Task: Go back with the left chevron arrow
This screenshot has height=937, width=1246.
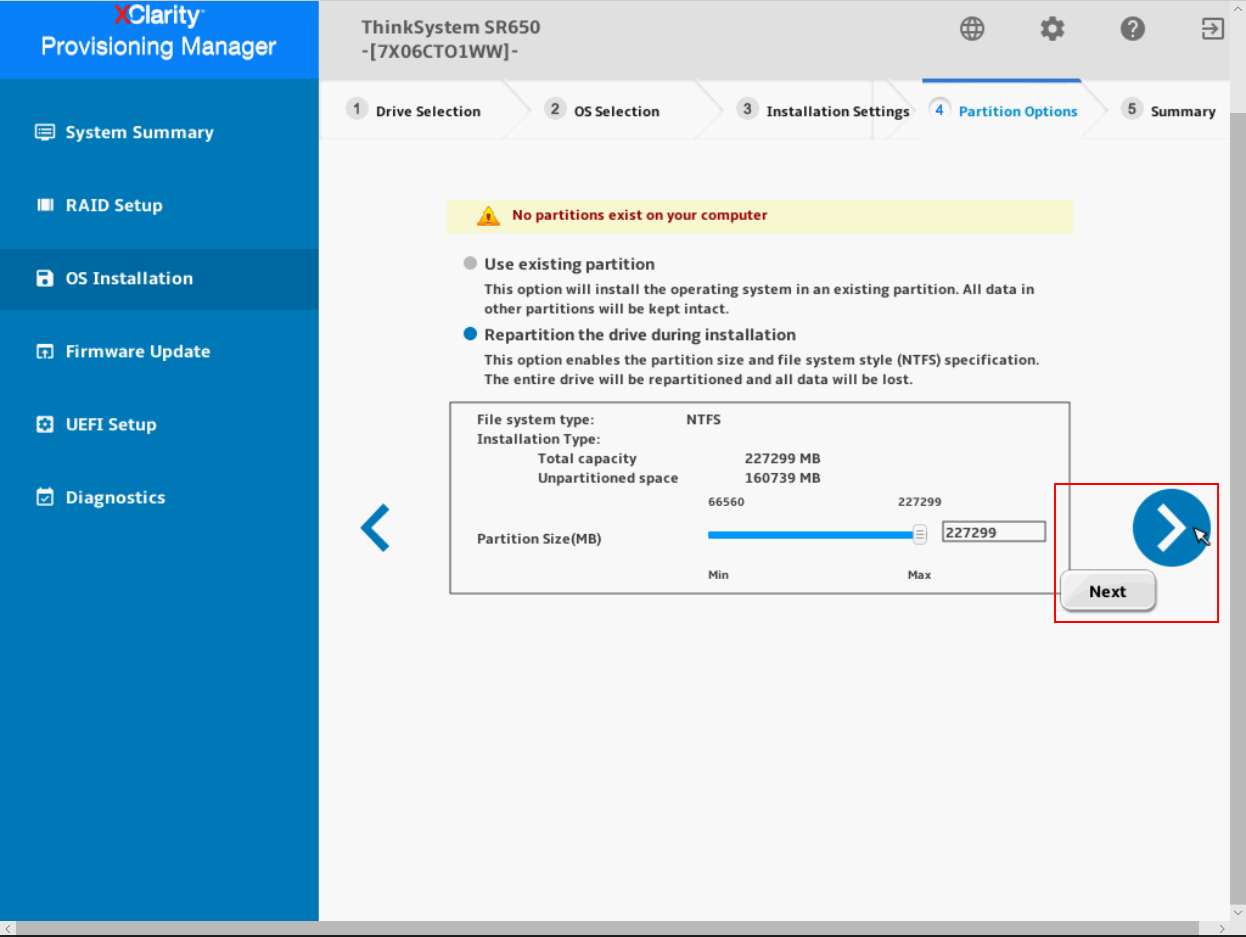Action: (x=375, y=528)
